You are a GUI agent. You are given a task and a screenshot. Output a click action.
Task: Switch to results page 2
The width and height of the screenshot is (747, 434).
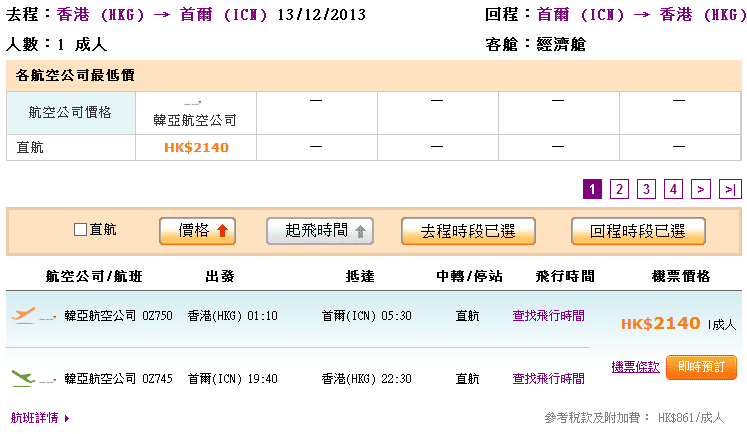(x=619, y=189)
